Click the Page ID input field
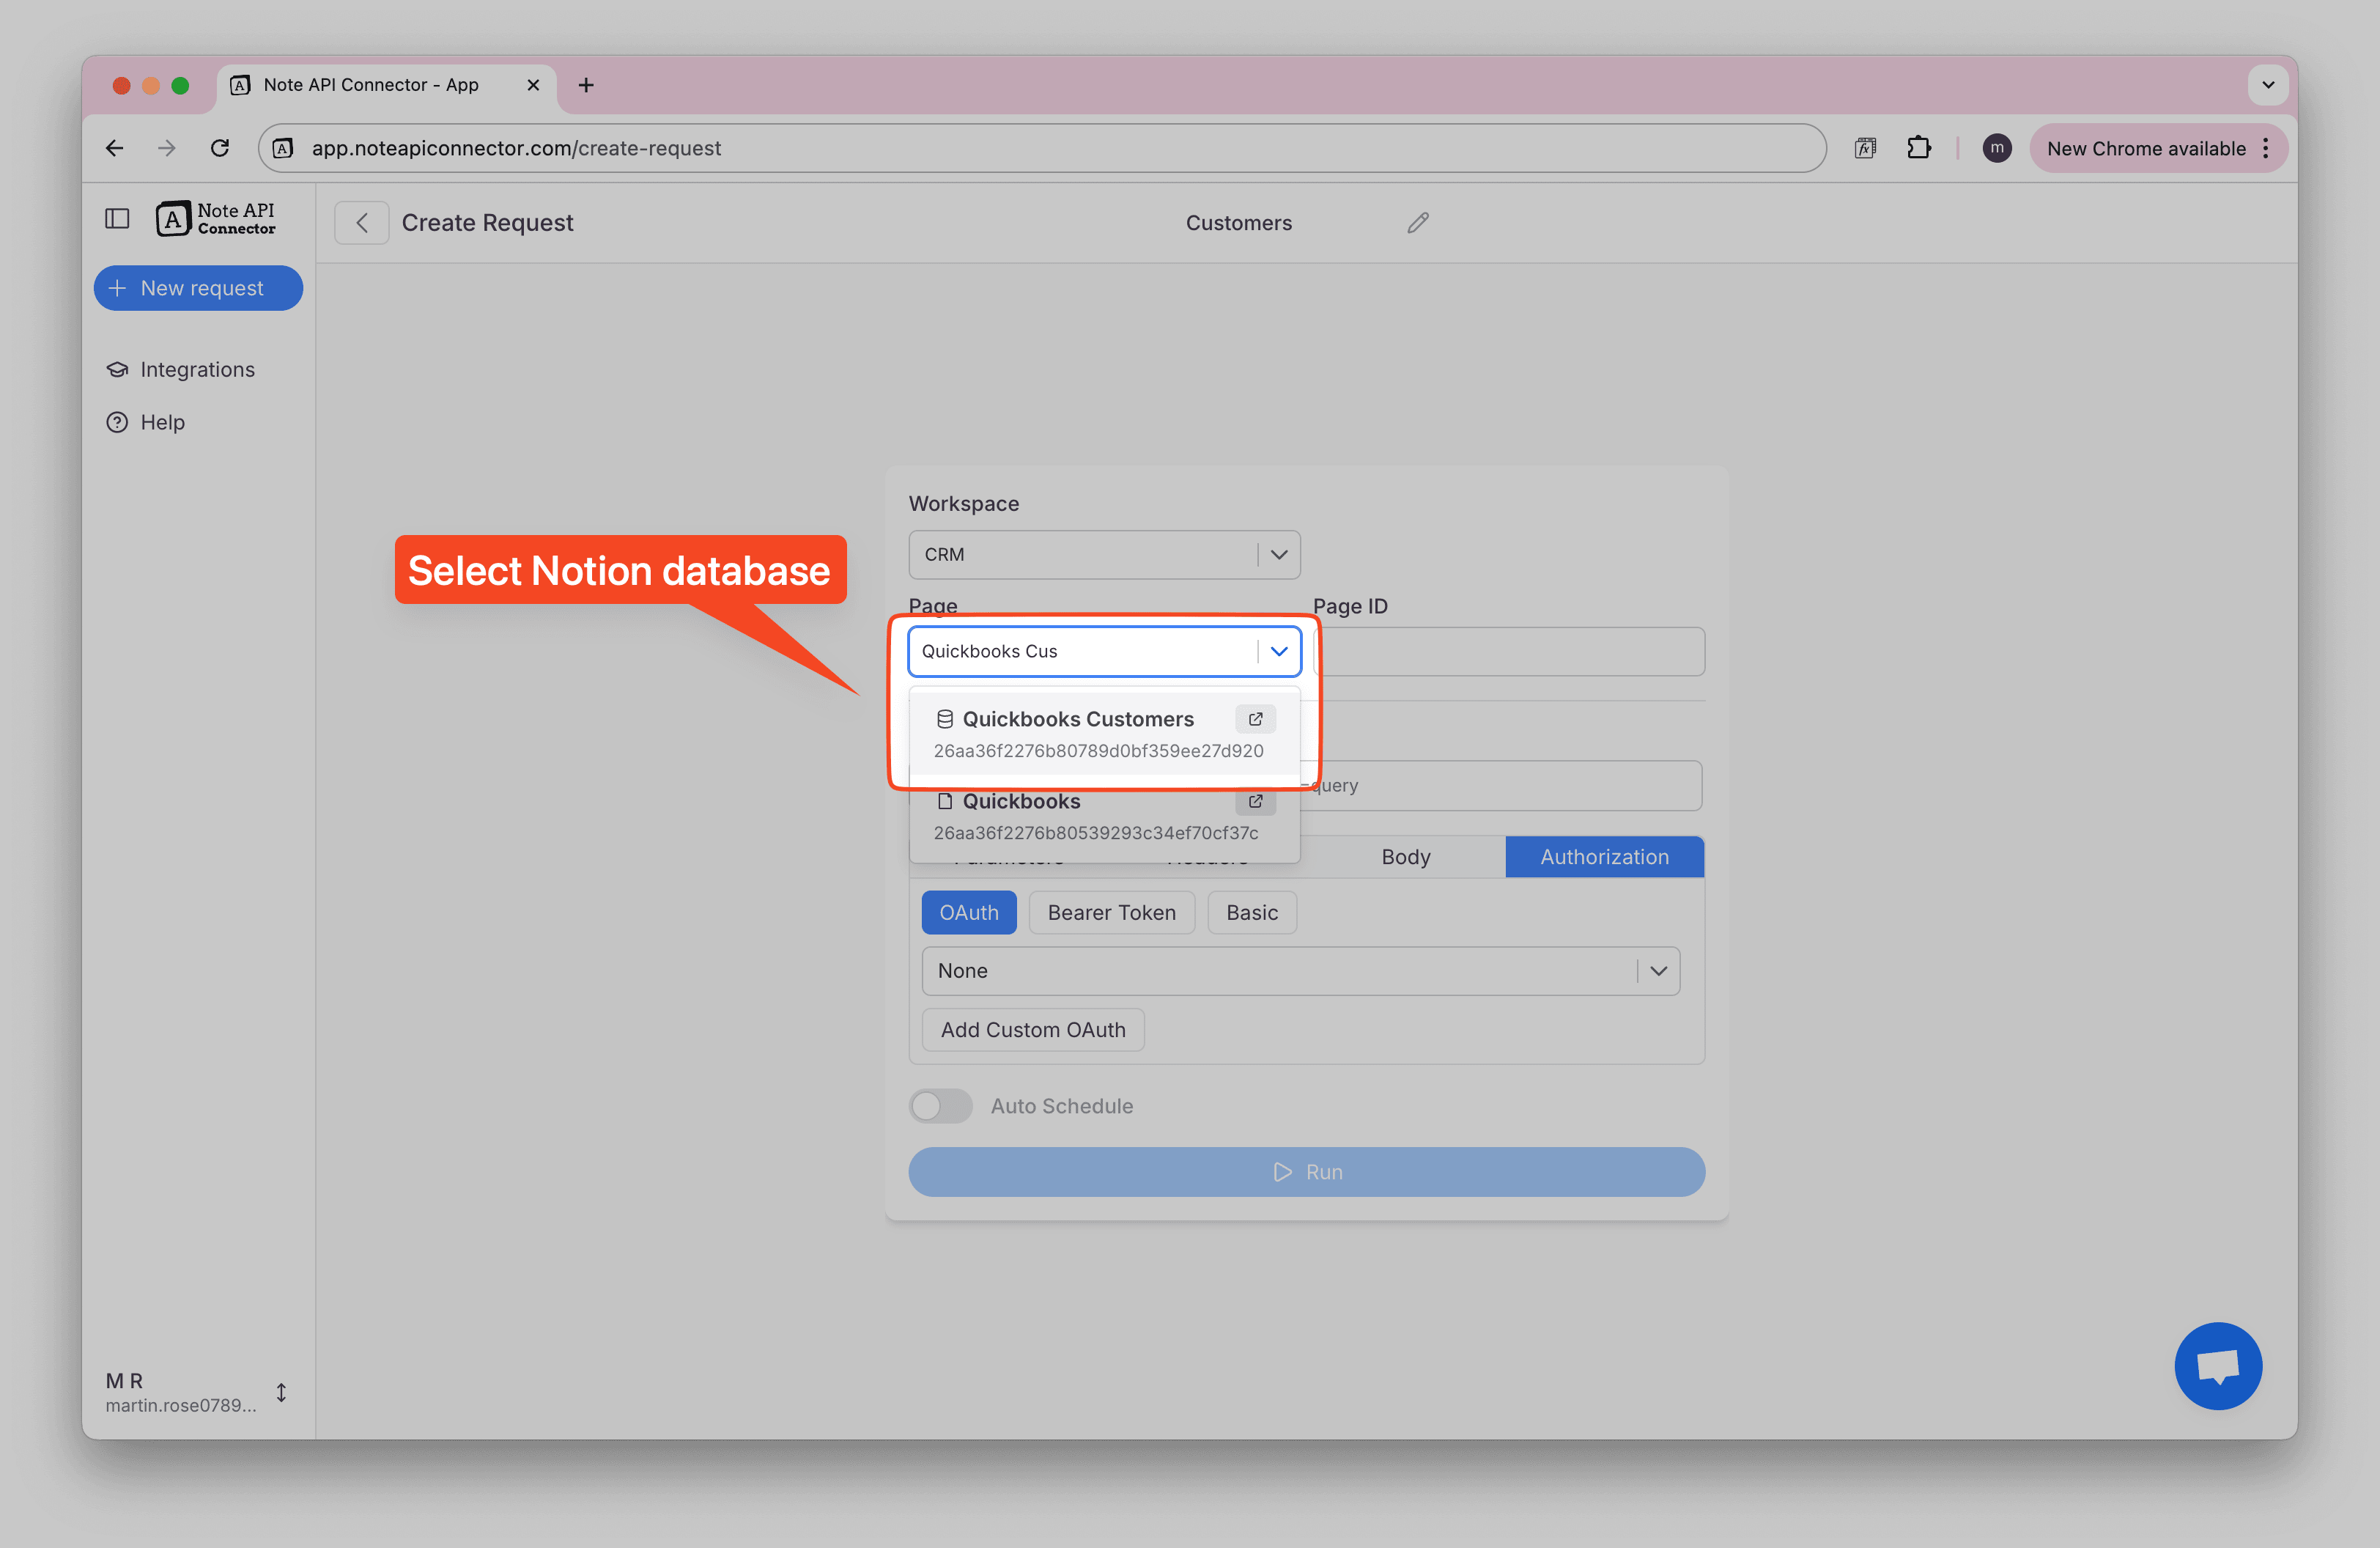The height and width of the screenshot is (1548, 2380). pos(1510,652)
